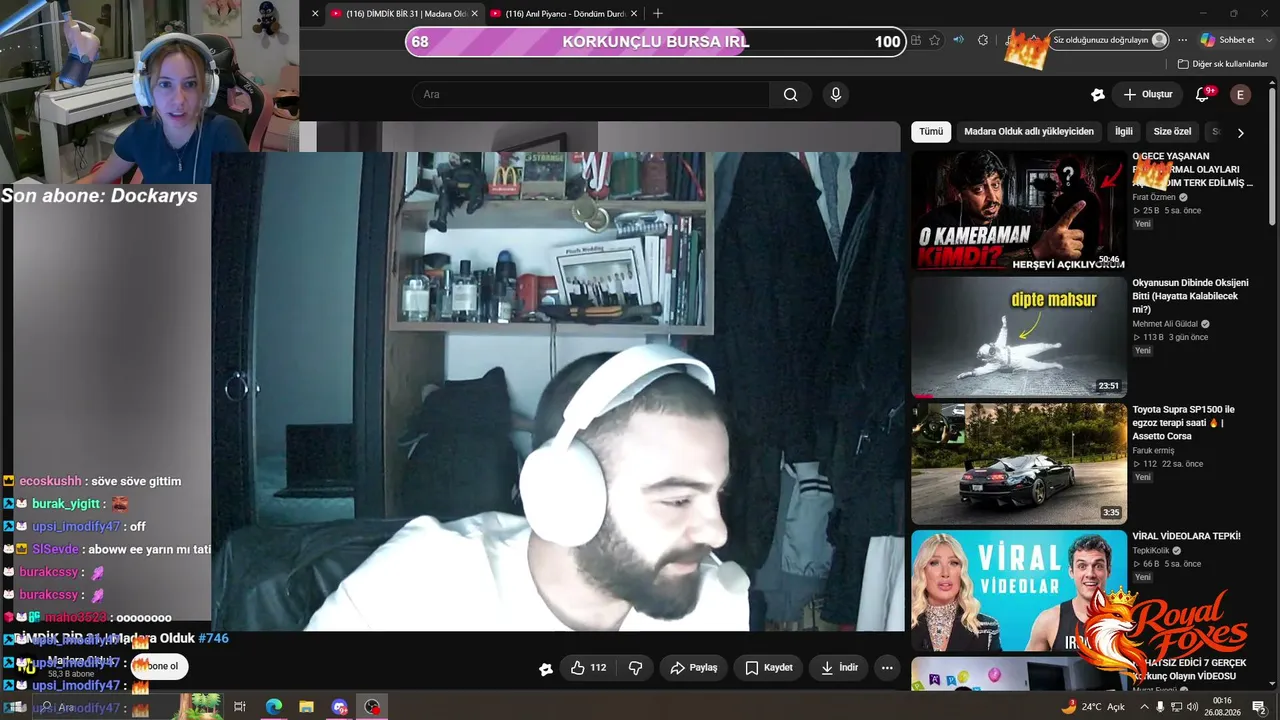This screenshot has height=720, width=1280.
Task: Open a new browser tab
Action: click(x=657, y=14)
